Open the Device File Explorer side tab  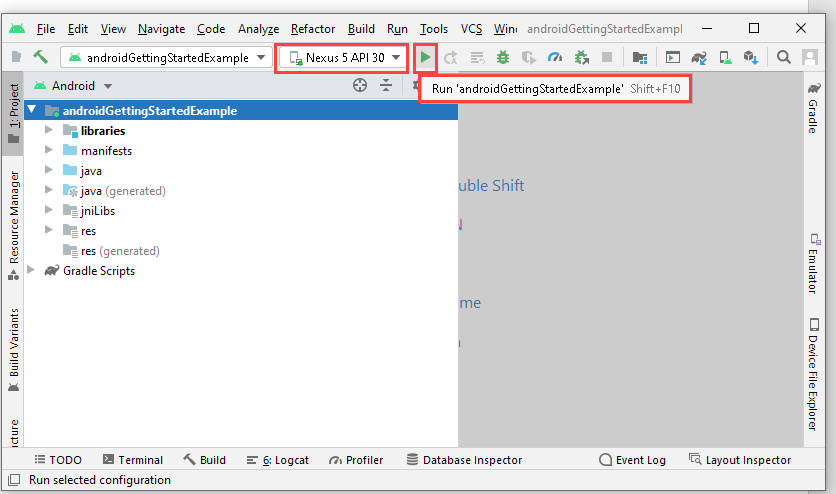813,375
